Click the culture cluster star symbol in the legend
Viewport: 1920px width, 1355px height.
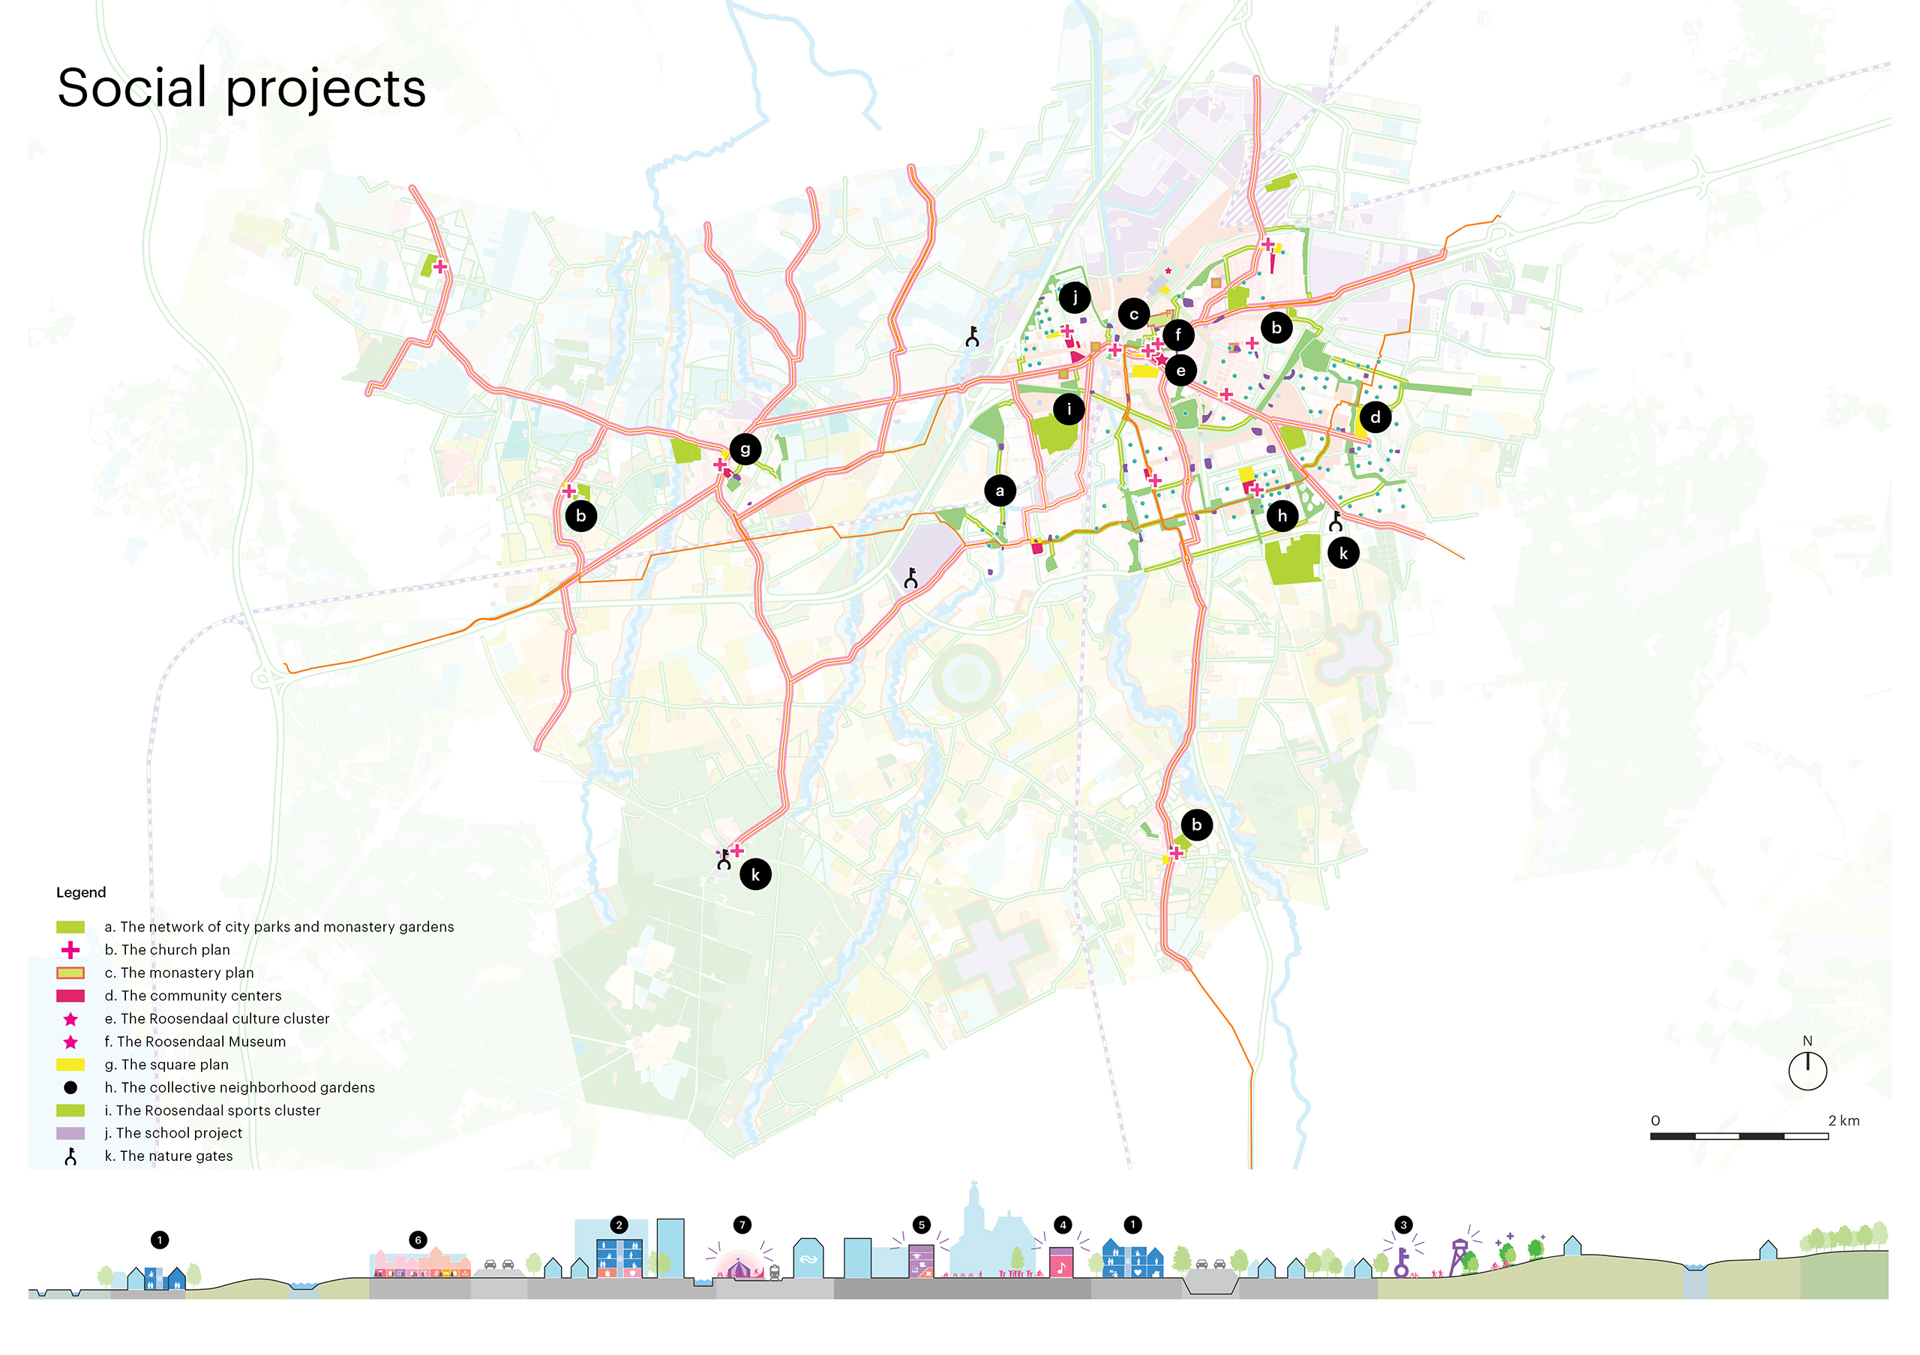(70, 1018)
